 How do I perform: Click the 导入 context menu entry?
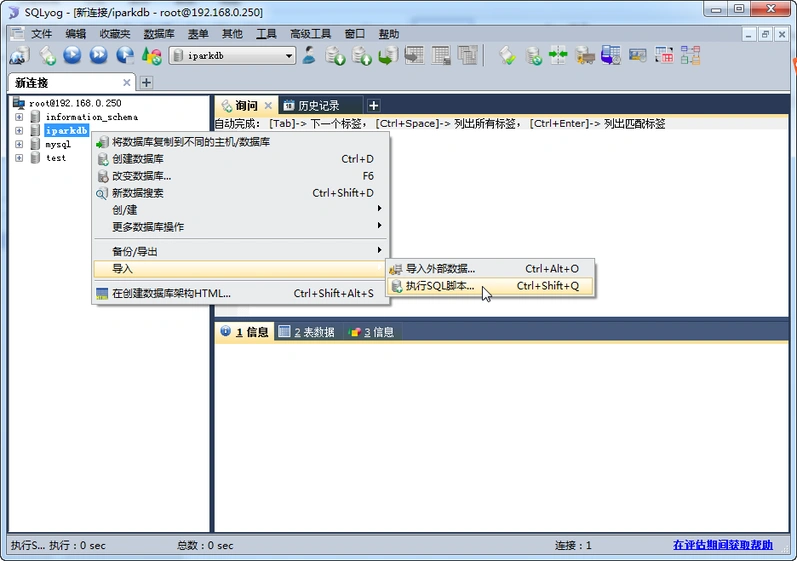[240, 268]
